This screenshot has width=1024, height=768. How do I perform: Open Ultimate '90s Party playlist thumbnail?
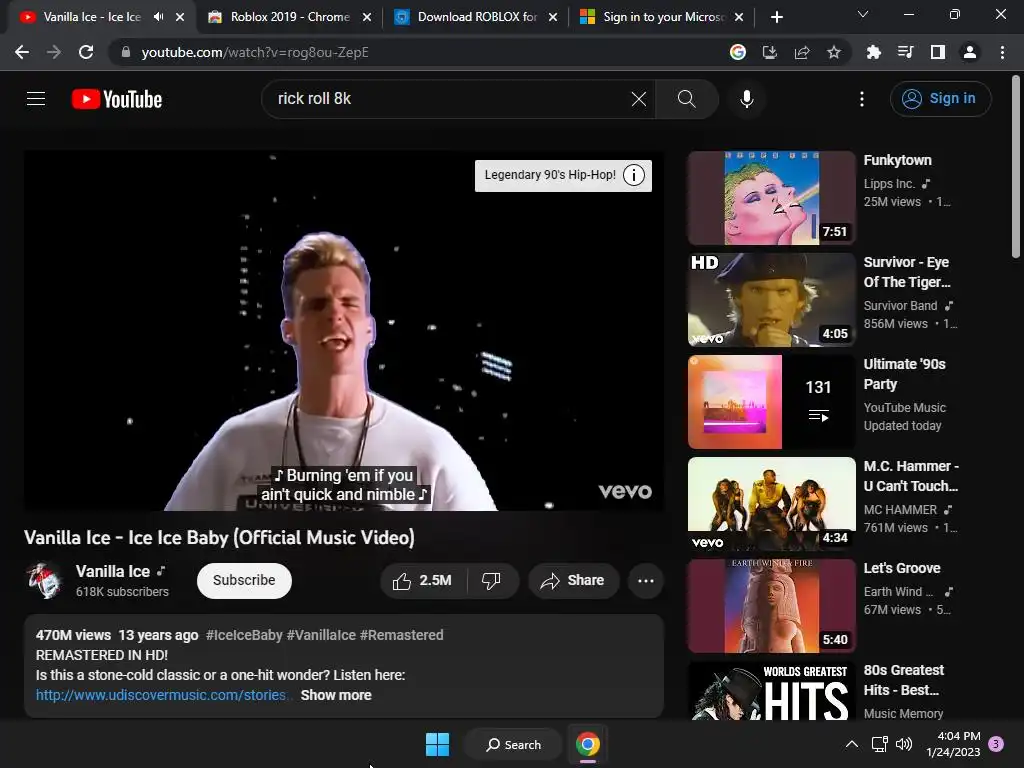click(771, 402)
